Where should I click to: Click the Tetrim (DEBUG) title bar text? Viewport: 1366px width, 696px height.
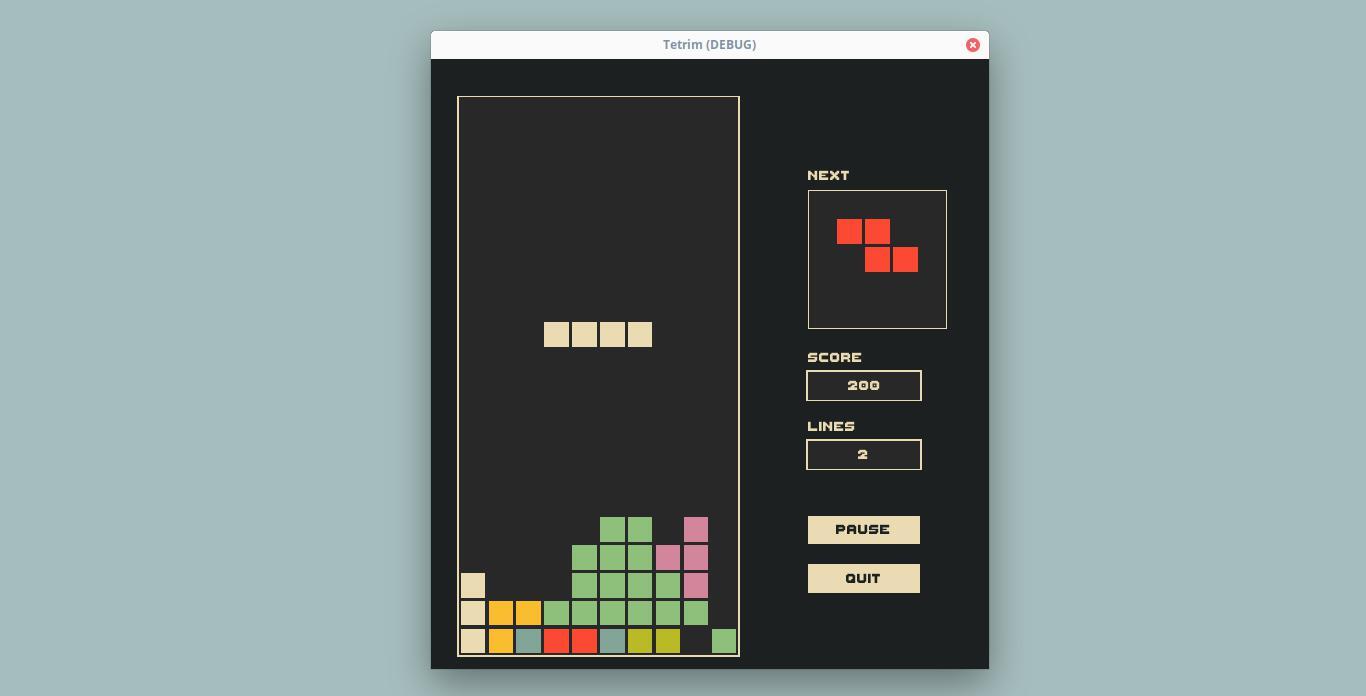point(709,45)
